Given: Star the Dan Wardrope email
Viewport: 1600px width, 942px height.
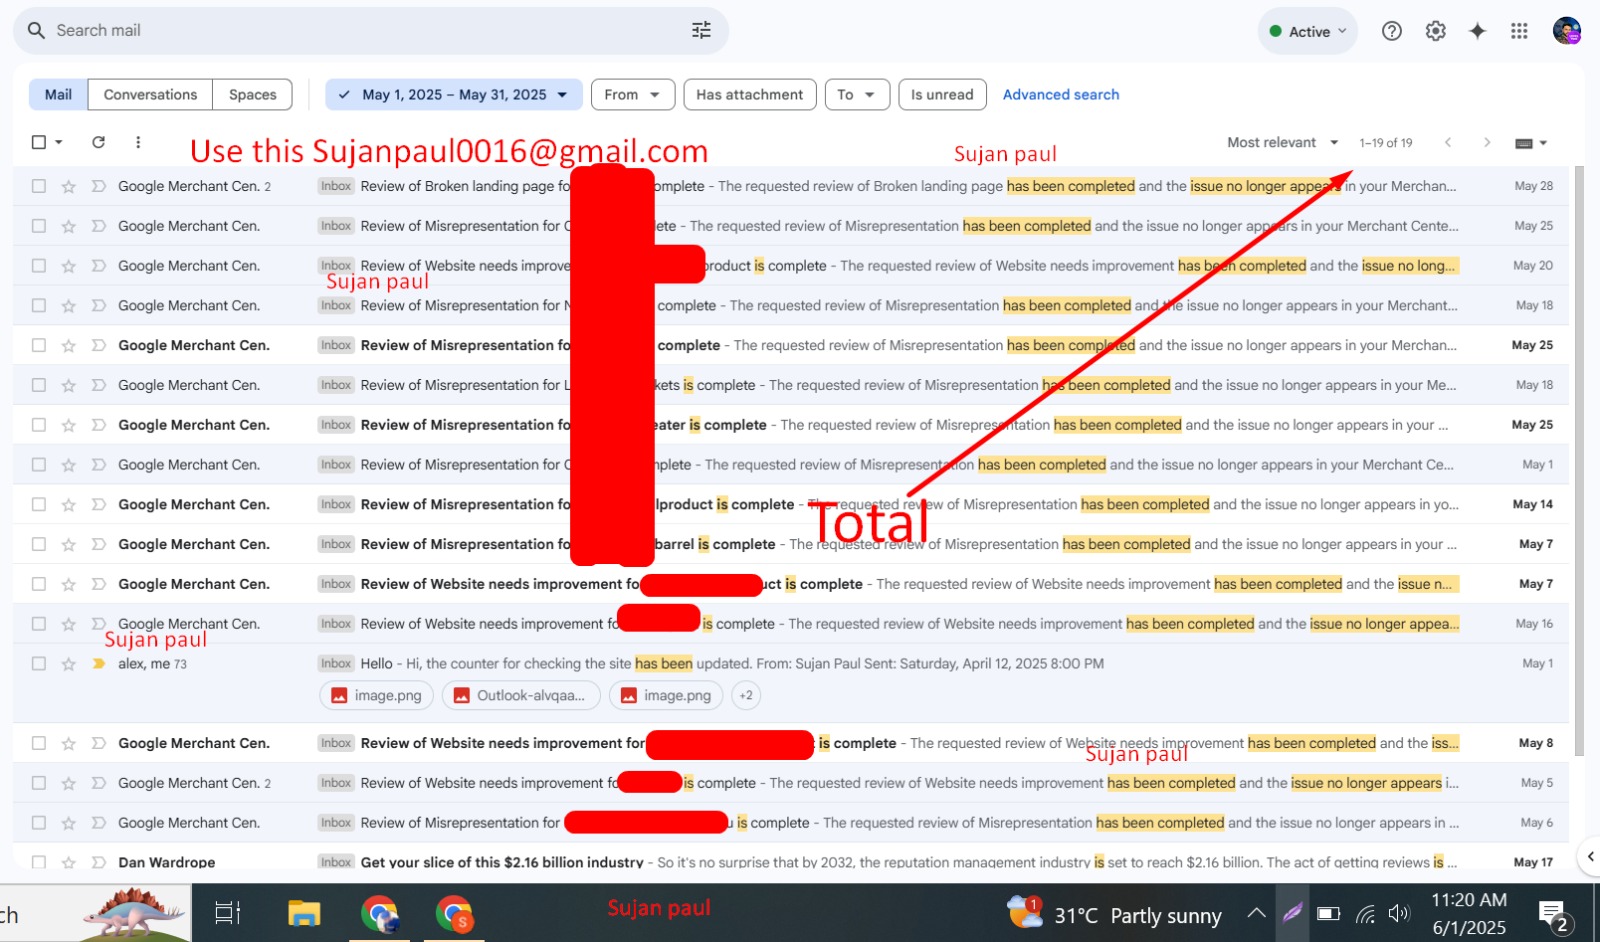Looking at the screenshot, I should pos(68,862).
